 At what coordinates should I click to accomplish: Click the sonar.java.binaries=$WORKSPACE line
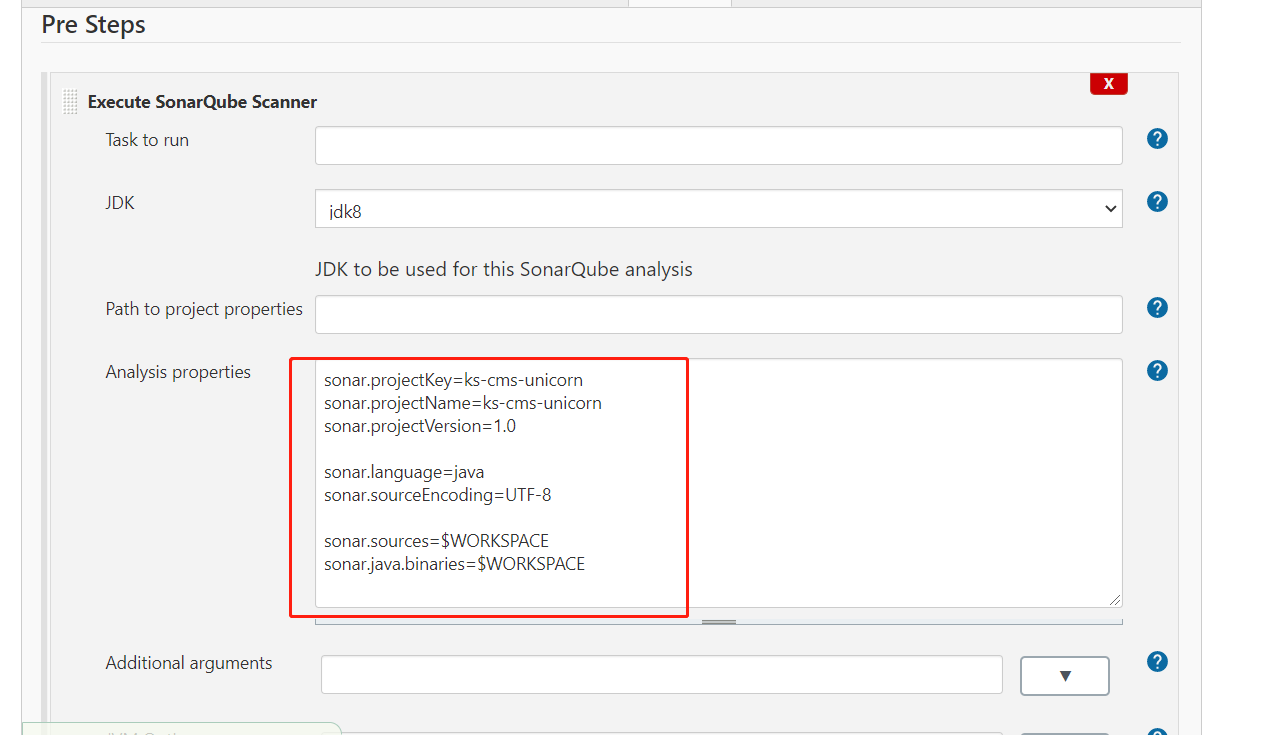tap(454, 564)
